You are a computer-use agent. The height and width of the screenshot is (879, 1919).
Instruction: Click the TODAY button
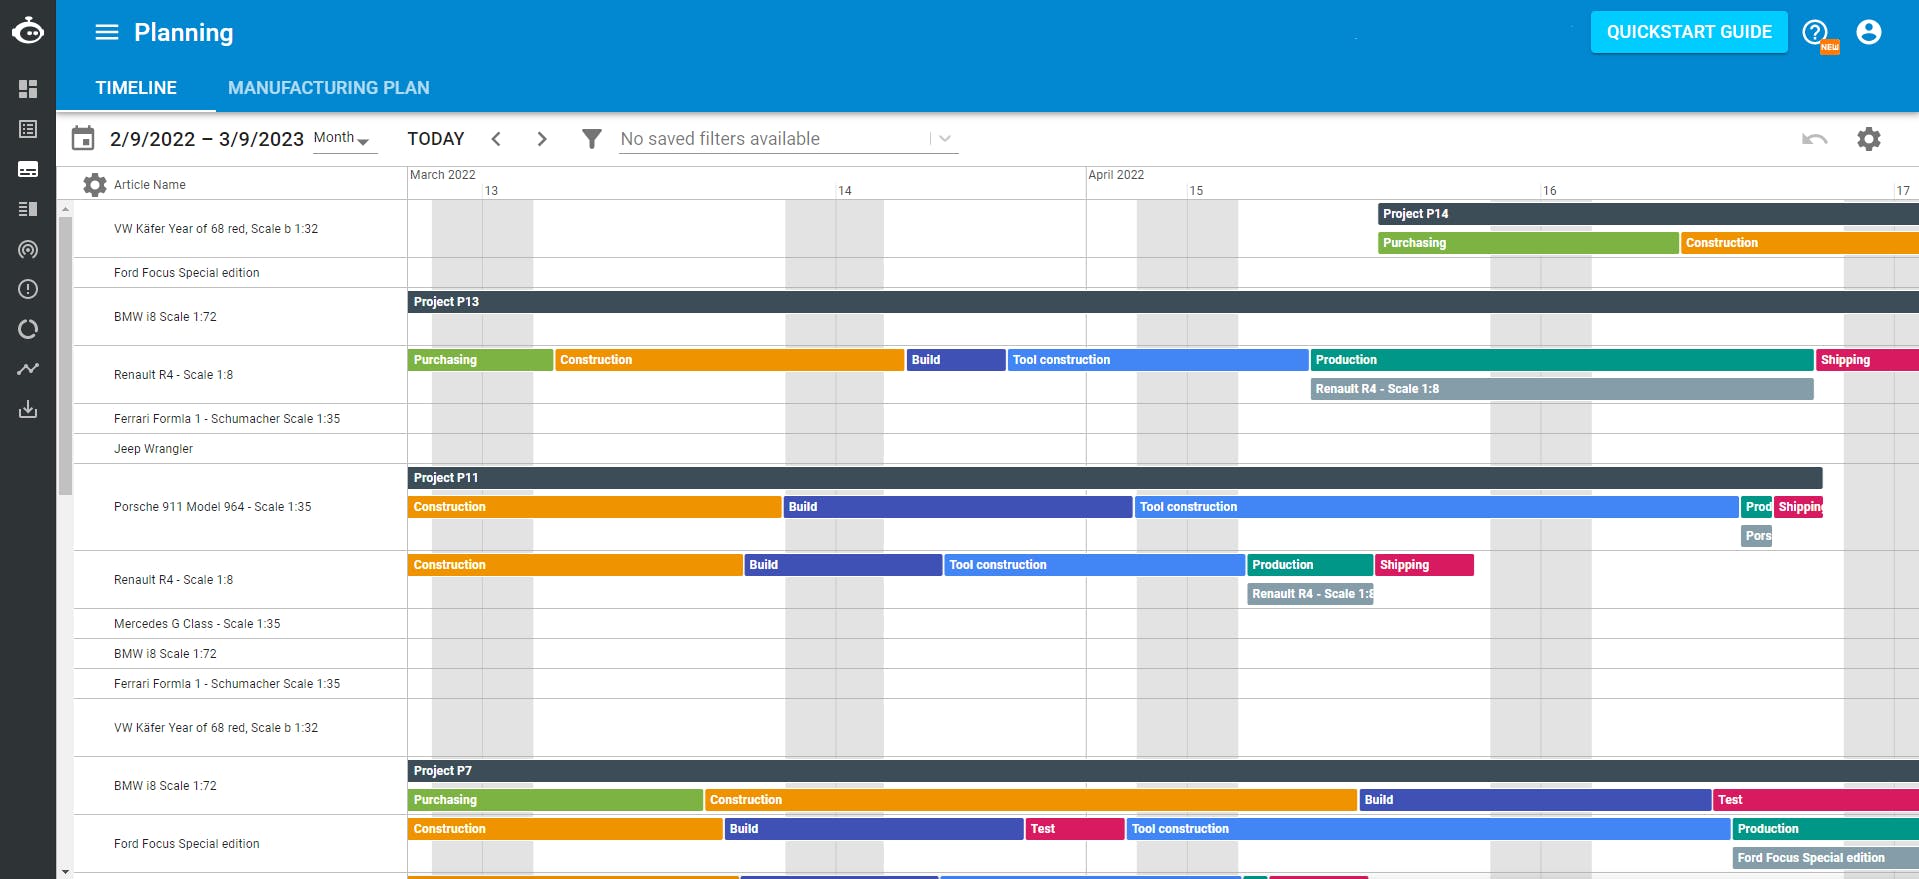436,139
